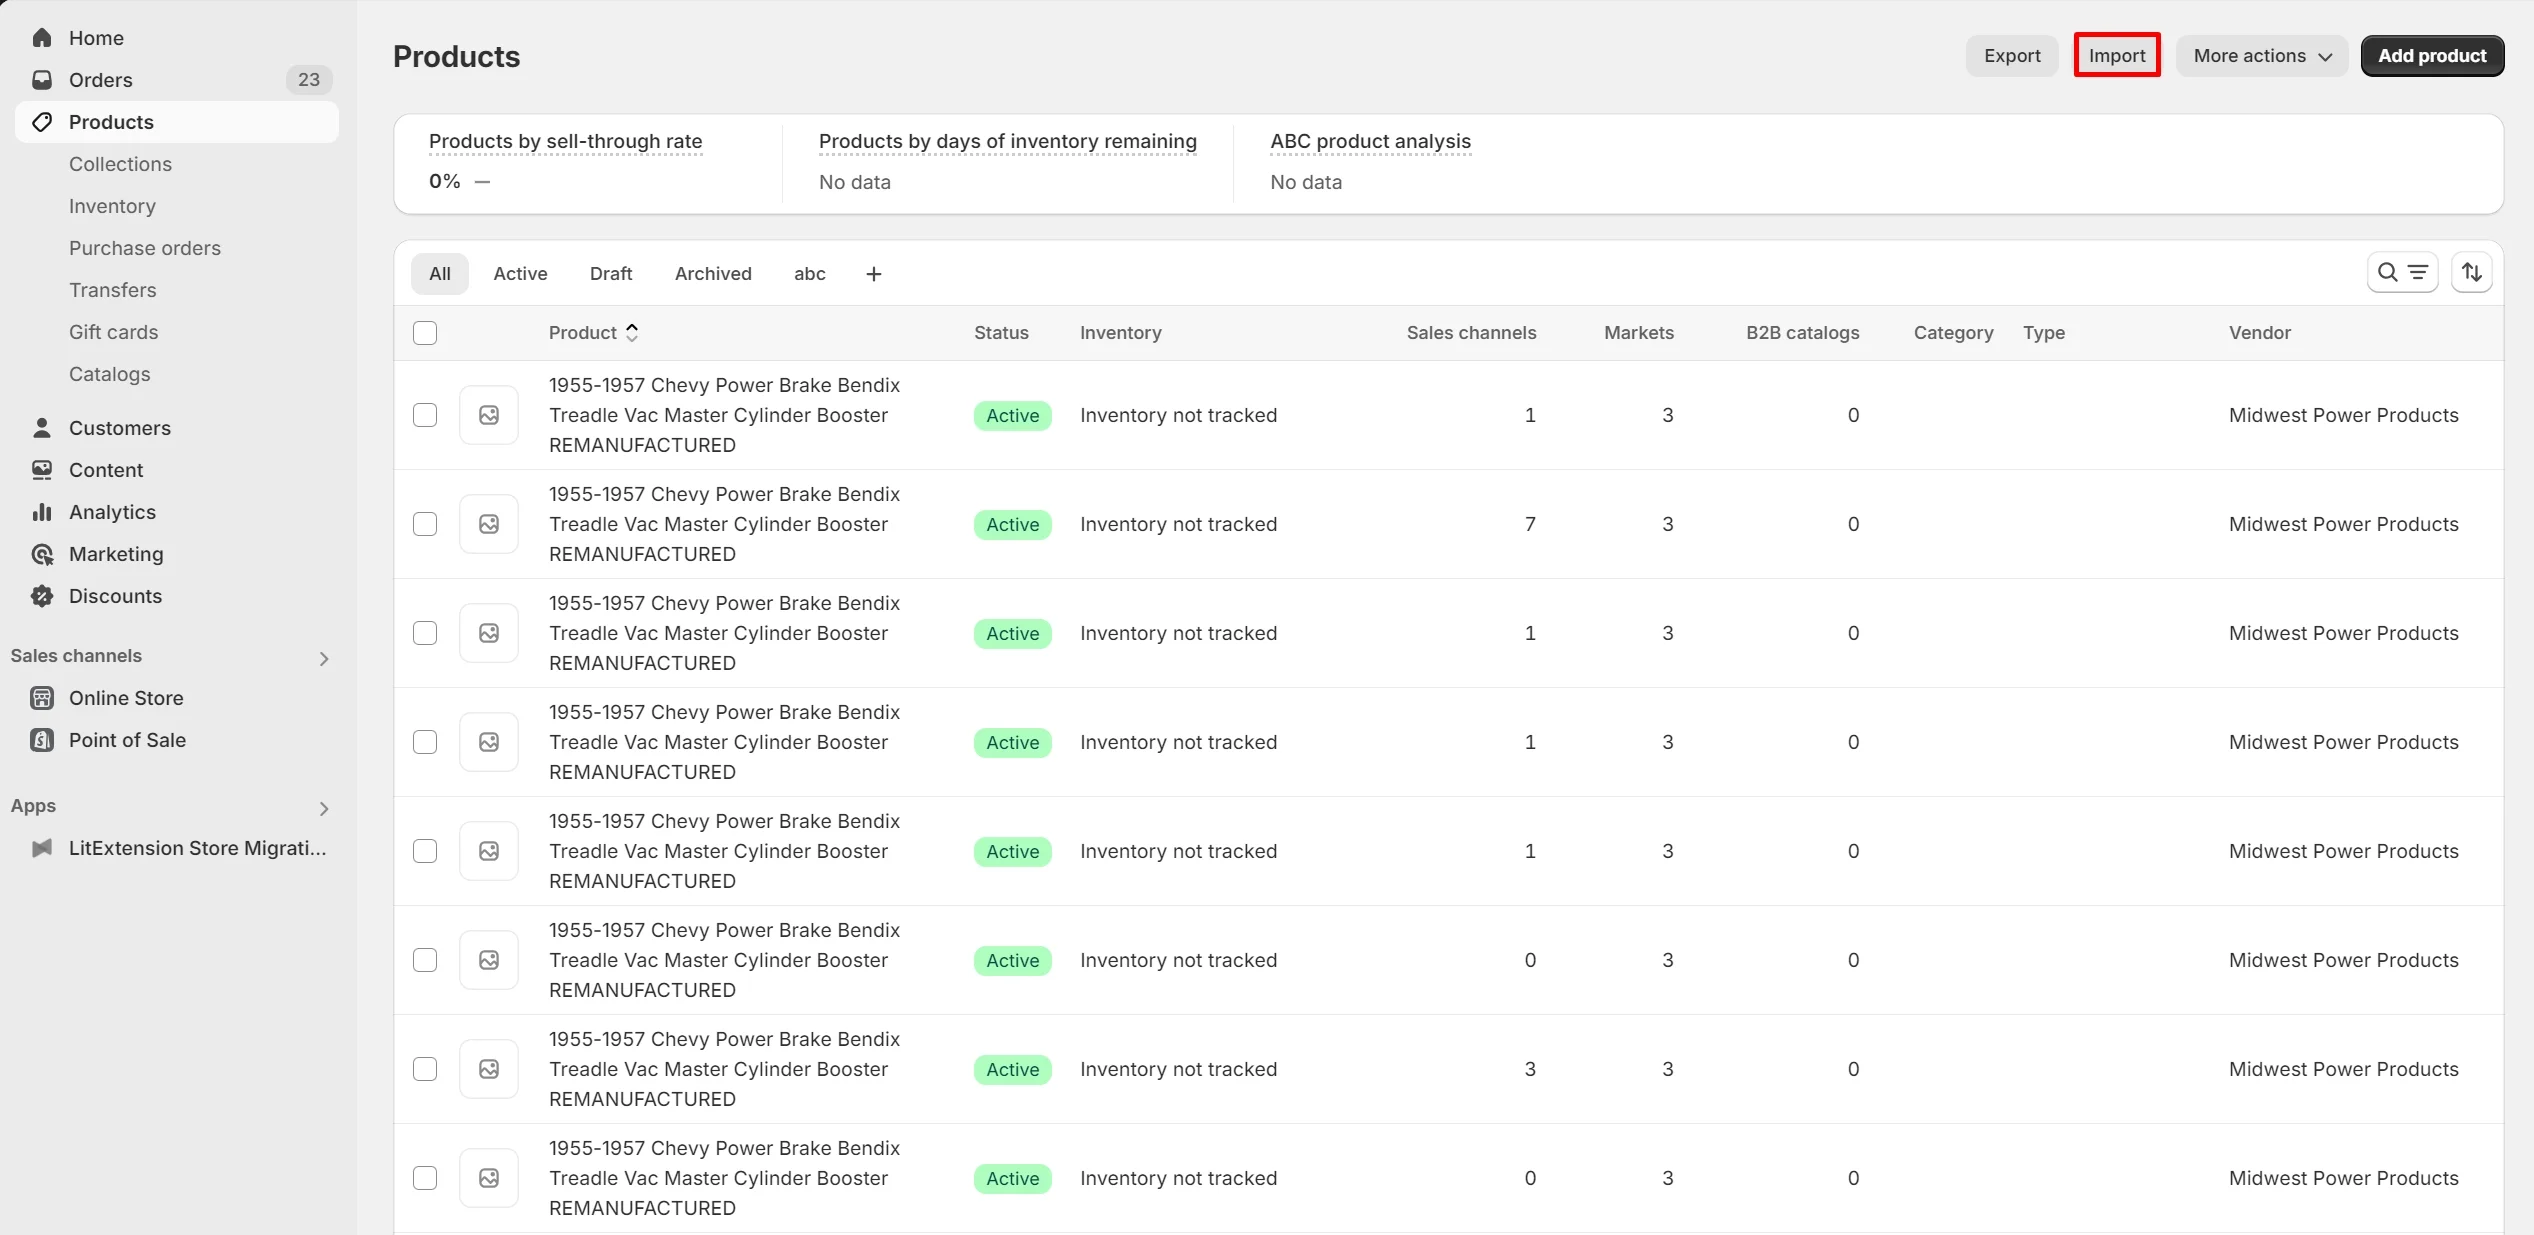Open Transfers in the sidebar
The height and width of the screenshot is (1235, 2534).
113,290
